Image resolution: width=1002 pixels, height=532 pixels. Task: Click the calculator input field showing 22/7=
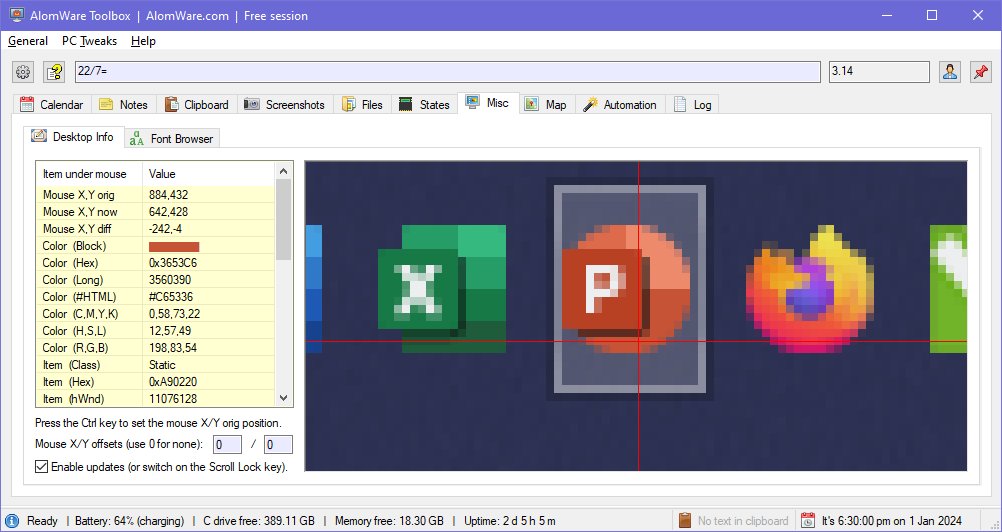tap(447, 72)
